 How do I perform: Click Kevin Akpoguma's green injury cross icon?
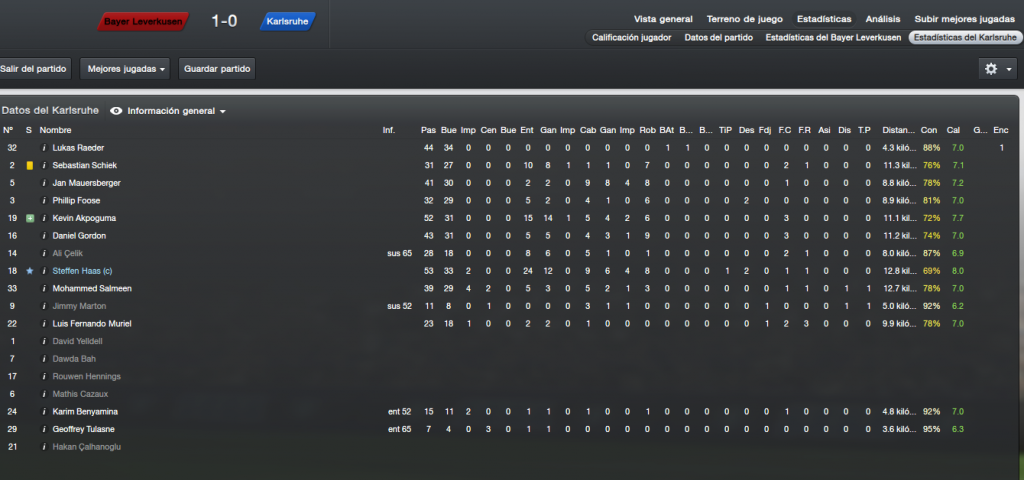click(29, 218)
